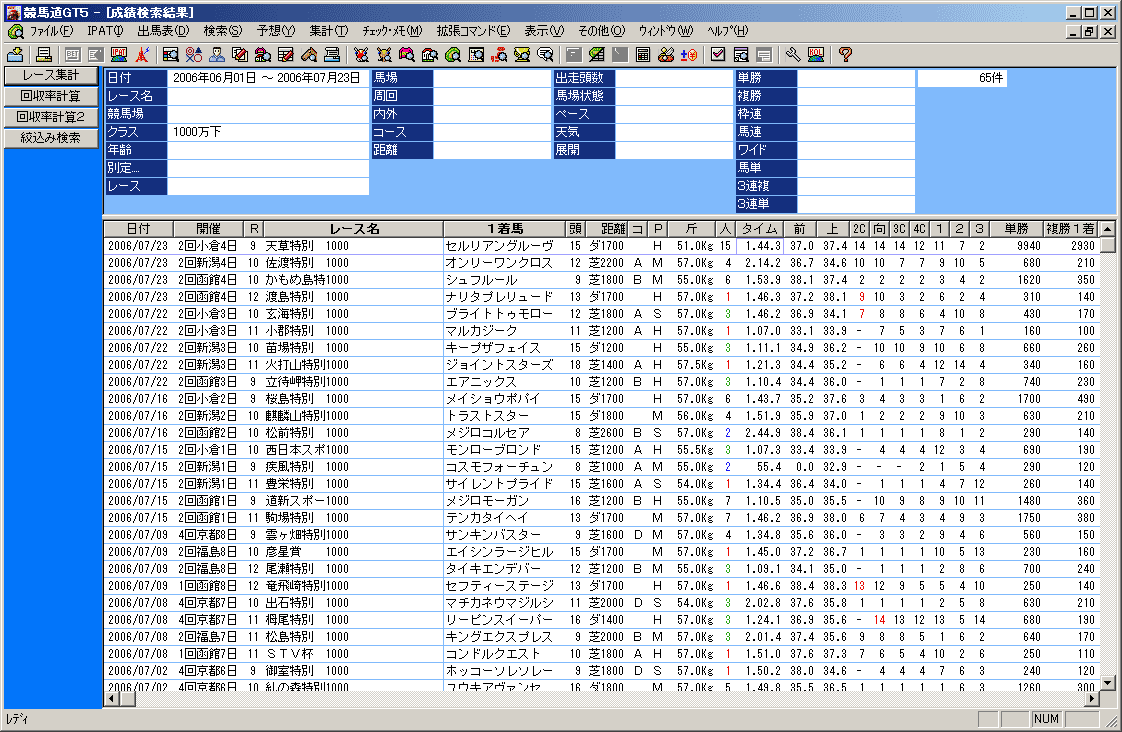Open help with the question mark icon

click(x=845, y=54)
